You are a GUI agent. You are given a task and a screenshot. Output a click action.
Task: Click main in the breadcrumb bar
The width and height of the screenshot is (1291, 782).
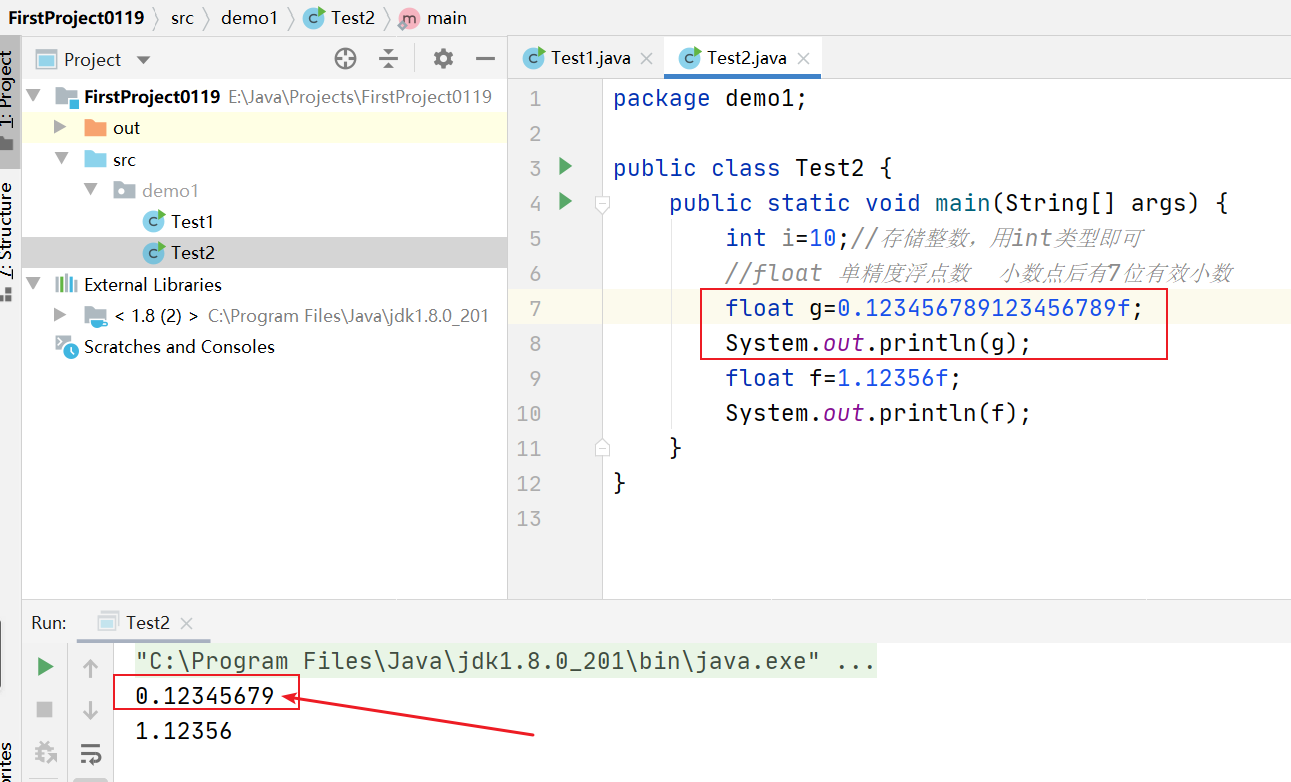[x=432, y=18]
